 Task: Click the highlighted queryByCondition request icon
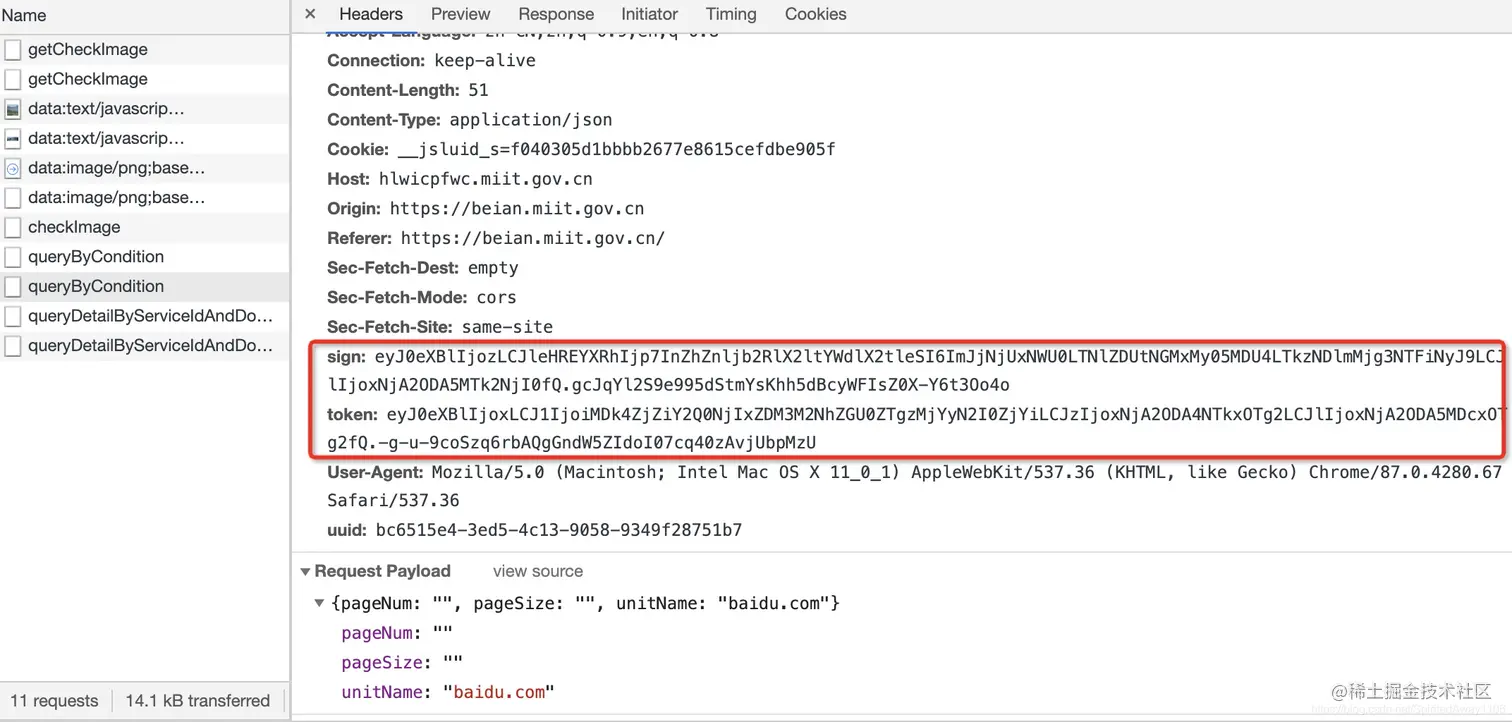pyautogui.click(x=13, y=286)
